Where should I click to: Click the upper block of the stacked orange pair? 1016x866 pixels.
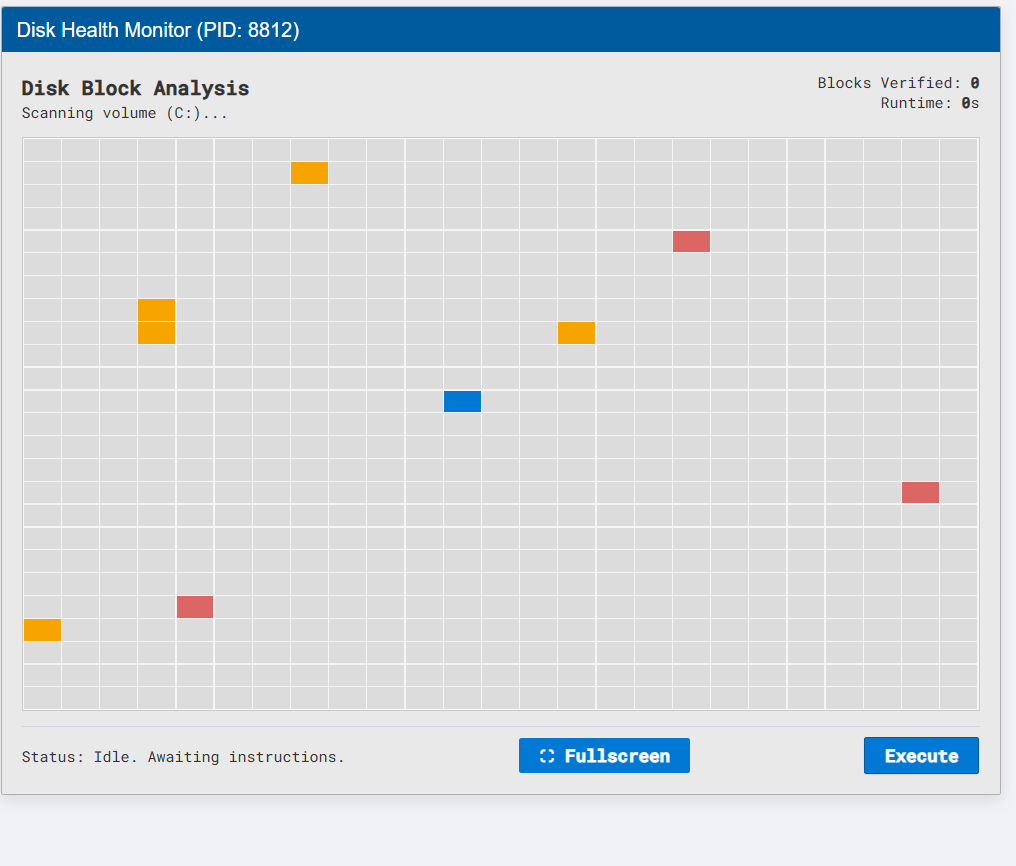click(x=157, y=310)
